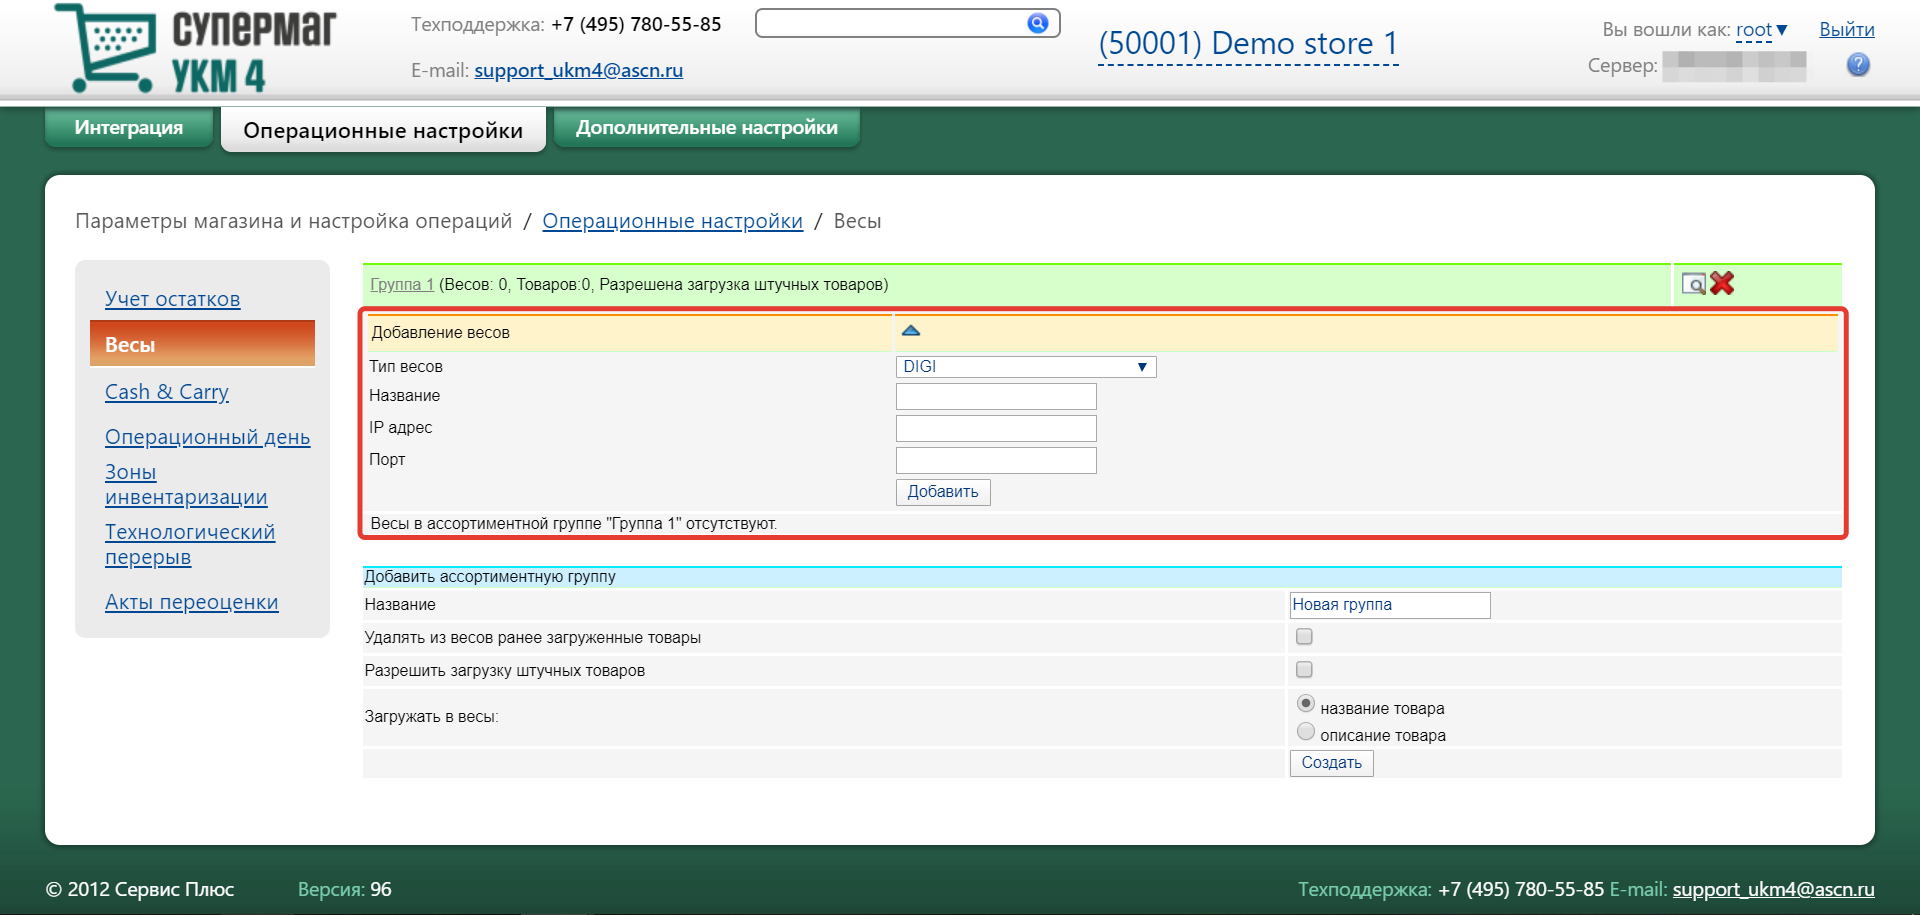
Task: Switch to the Интеграция tab
Action: tap(129, 128)
